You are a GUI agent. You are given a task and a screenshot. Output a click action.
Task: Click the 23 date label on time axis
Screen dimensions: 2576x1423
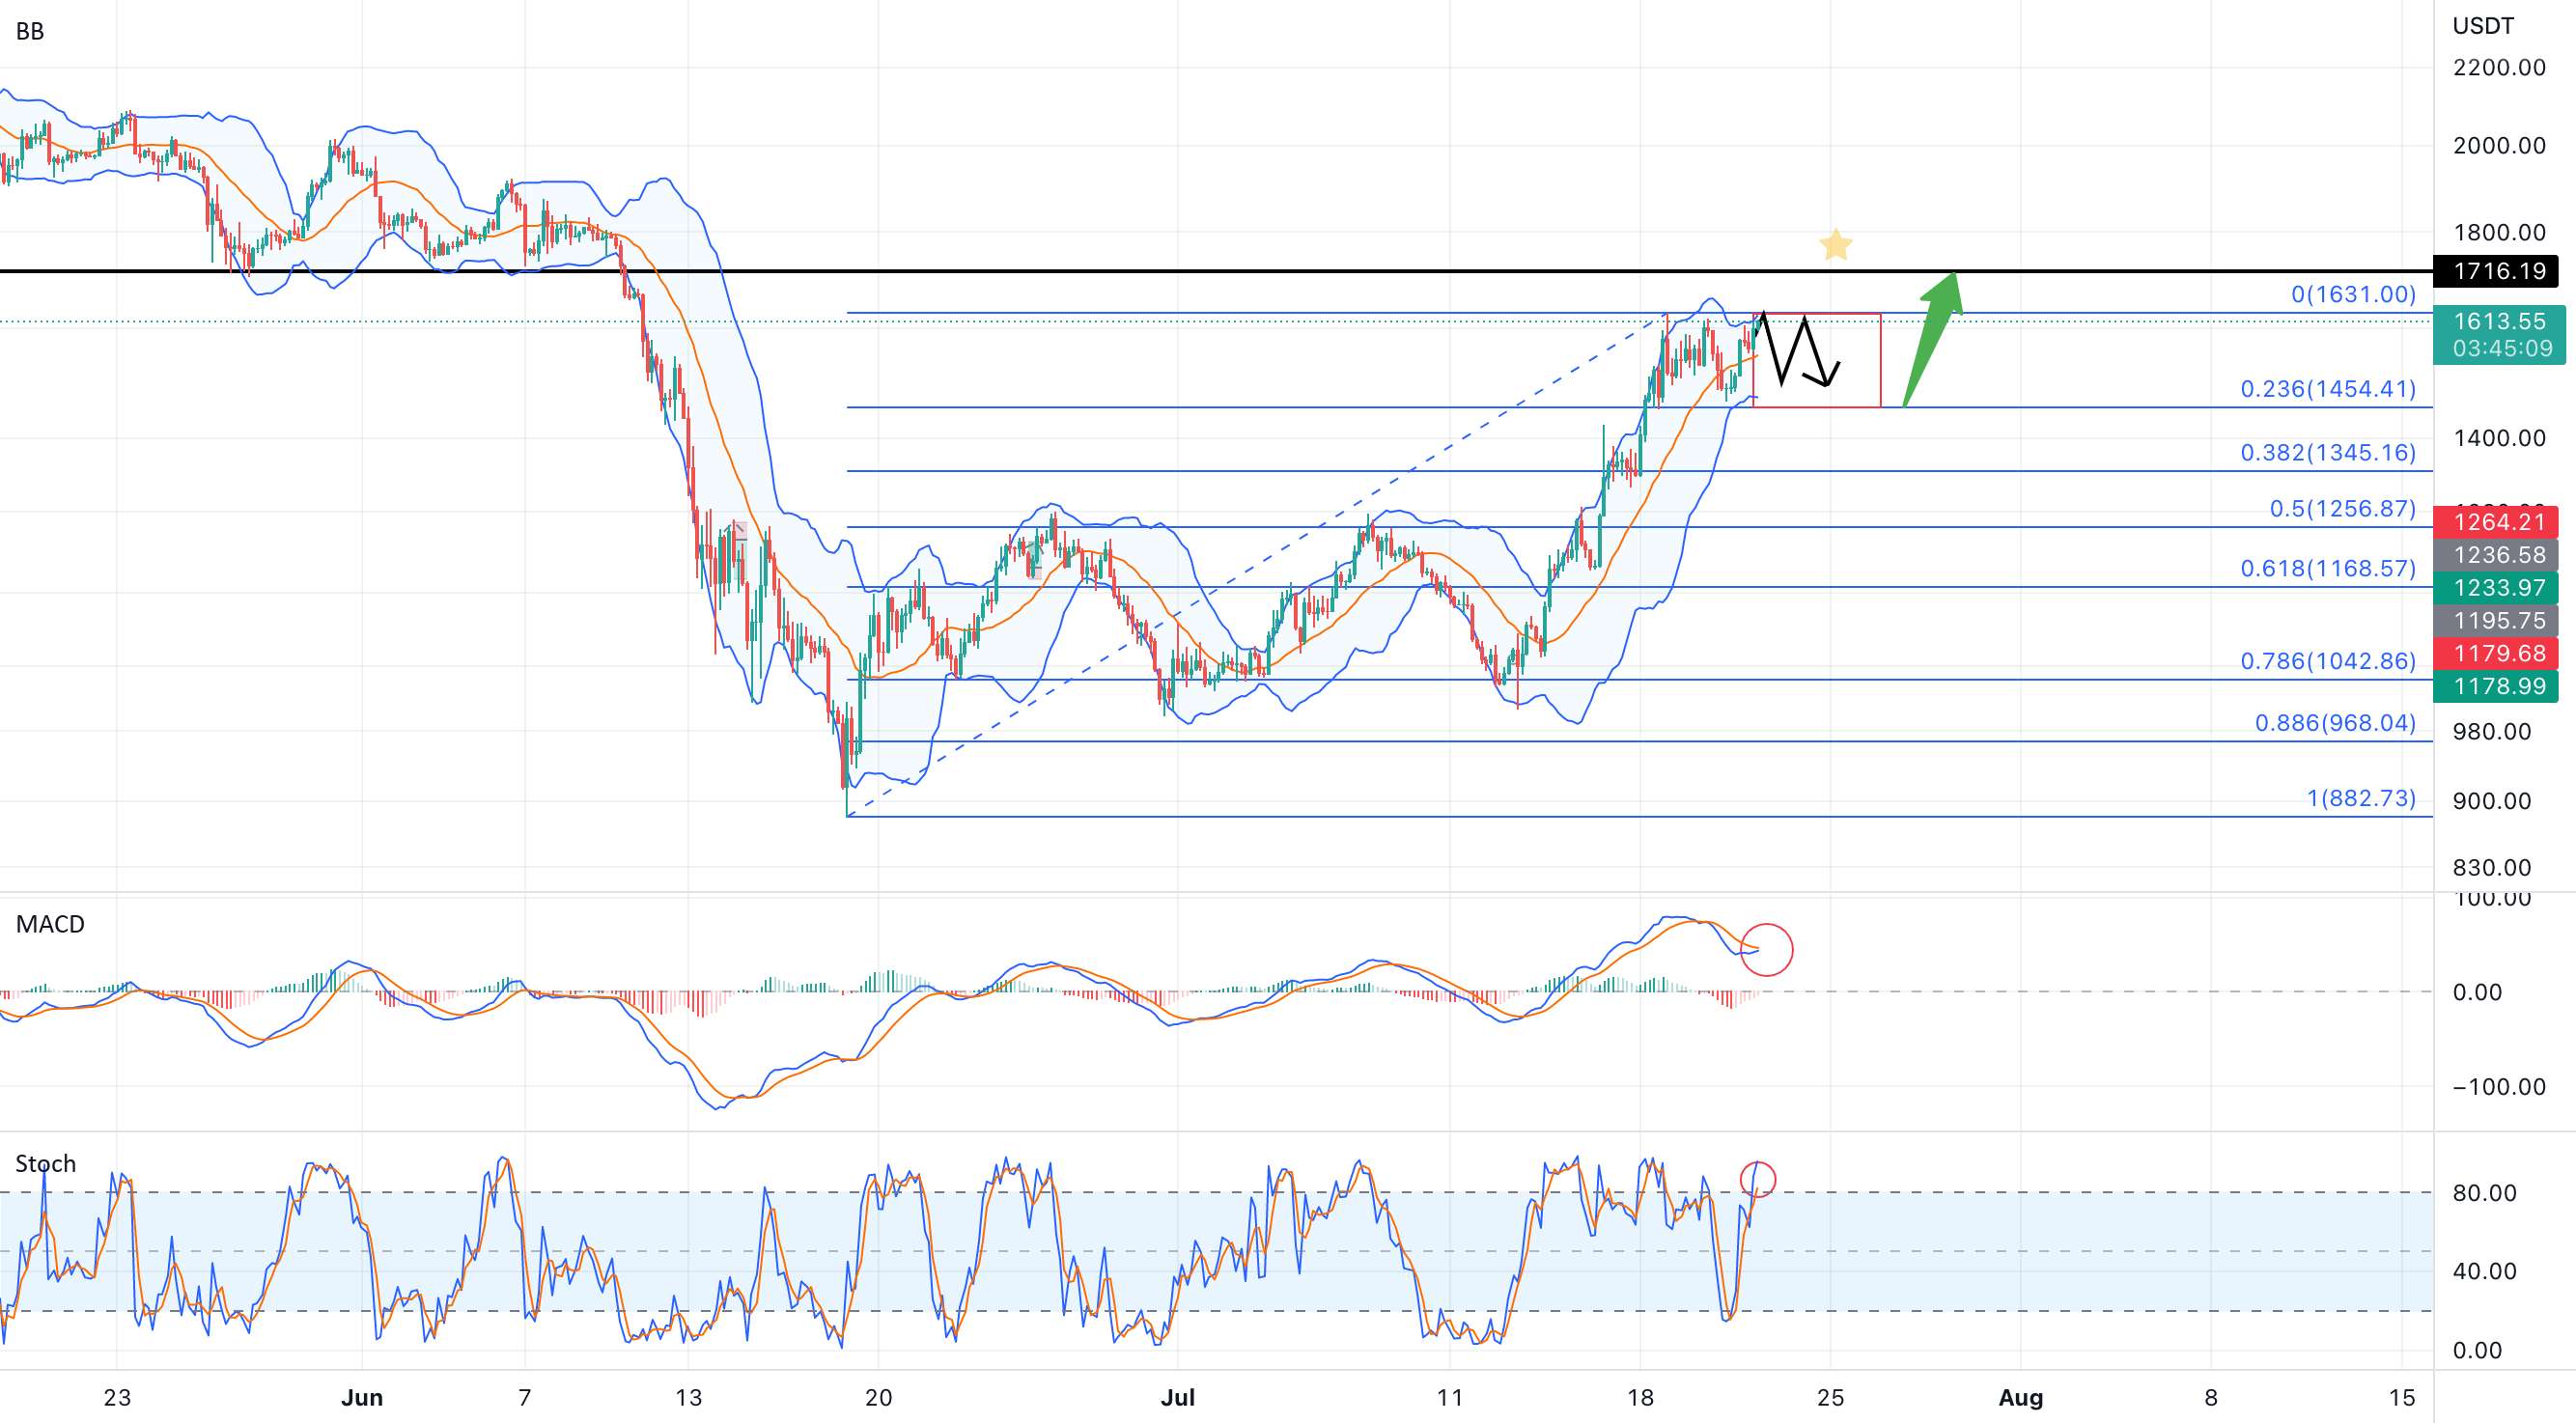point(117,1398)
